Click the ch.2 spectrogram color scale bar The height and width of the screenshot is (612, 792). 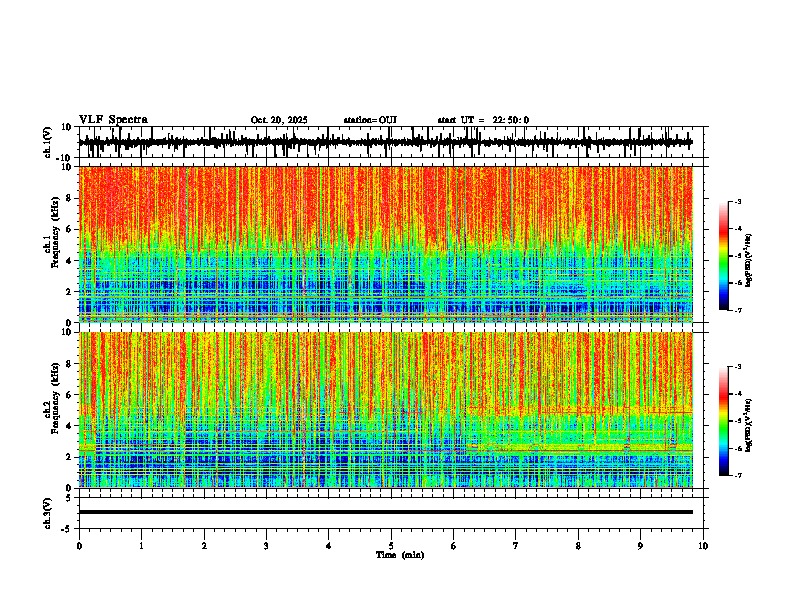[724, 421]
